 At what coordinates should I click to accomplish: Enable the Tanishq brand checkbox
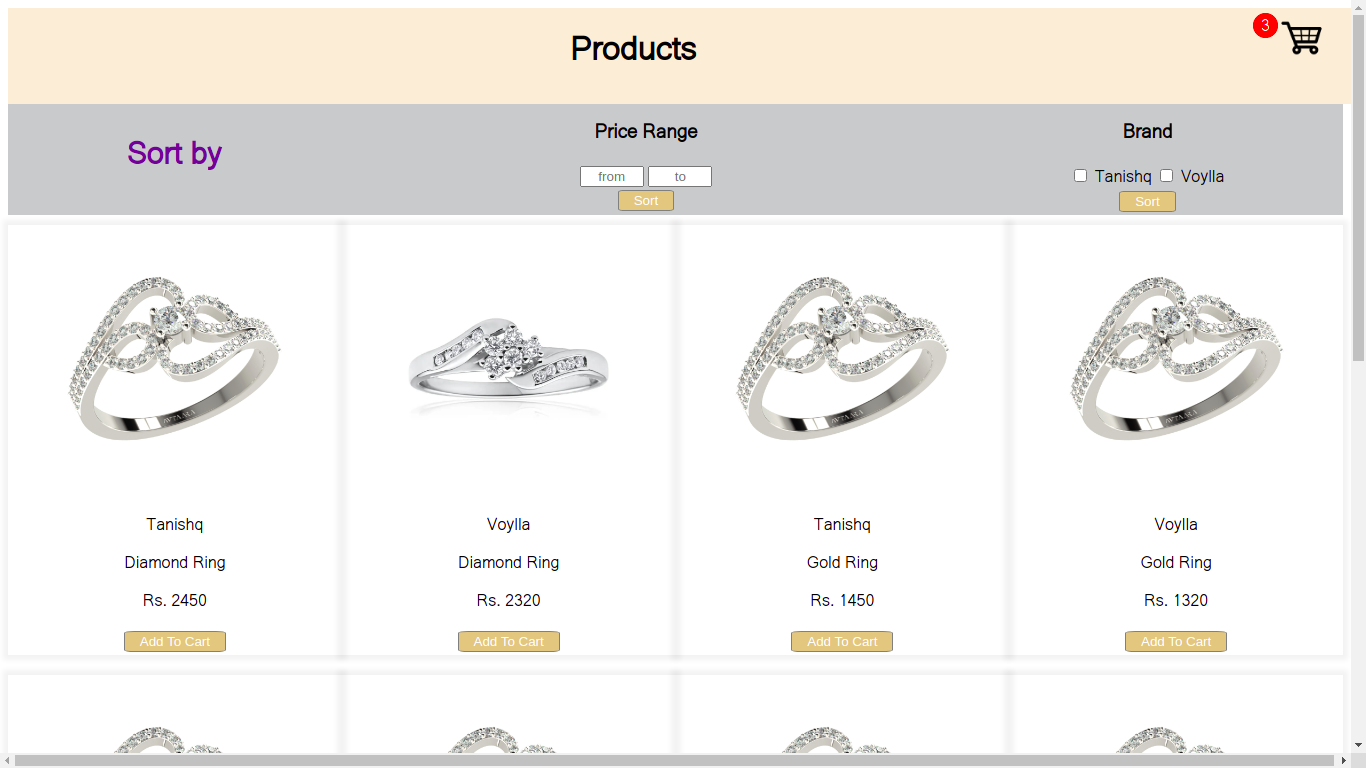[1080, 175]
